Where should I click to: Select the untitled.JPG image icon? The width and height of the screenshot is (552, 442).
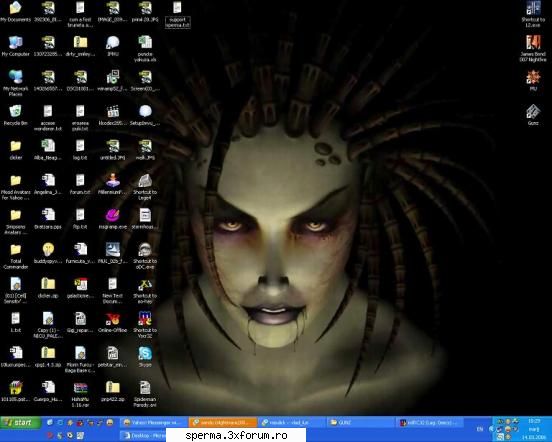click(113, 150)
